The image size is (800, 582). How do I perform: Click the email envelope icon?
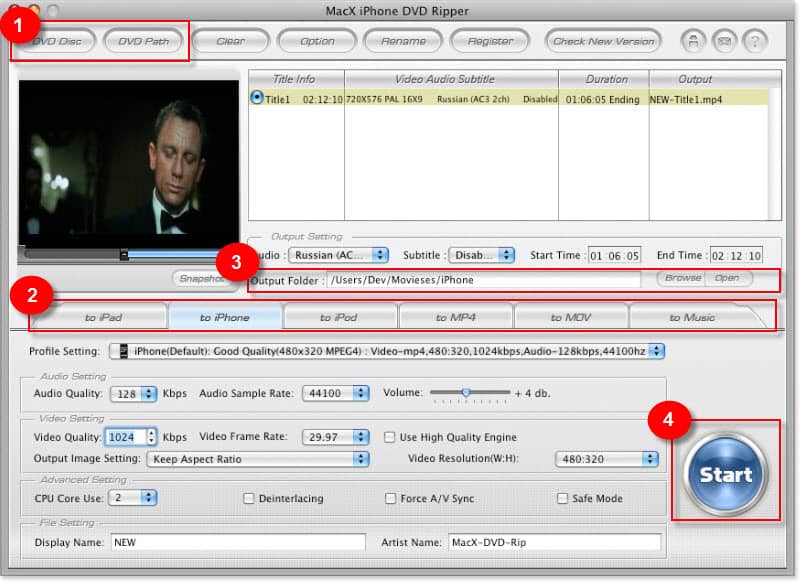(726, 41)
